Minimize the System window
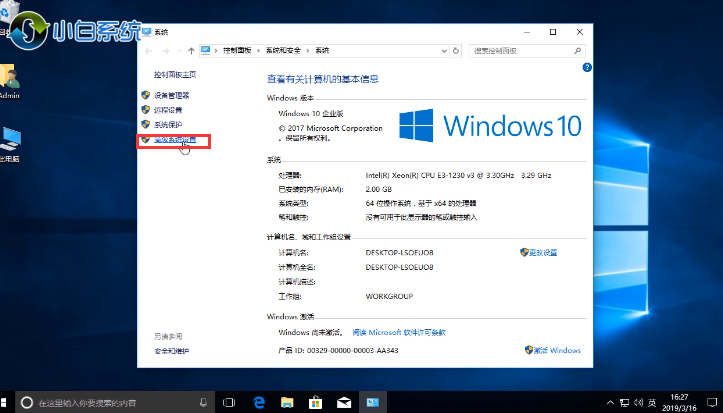The width and height of the screenshot is (723, 413). coord(527,32)
